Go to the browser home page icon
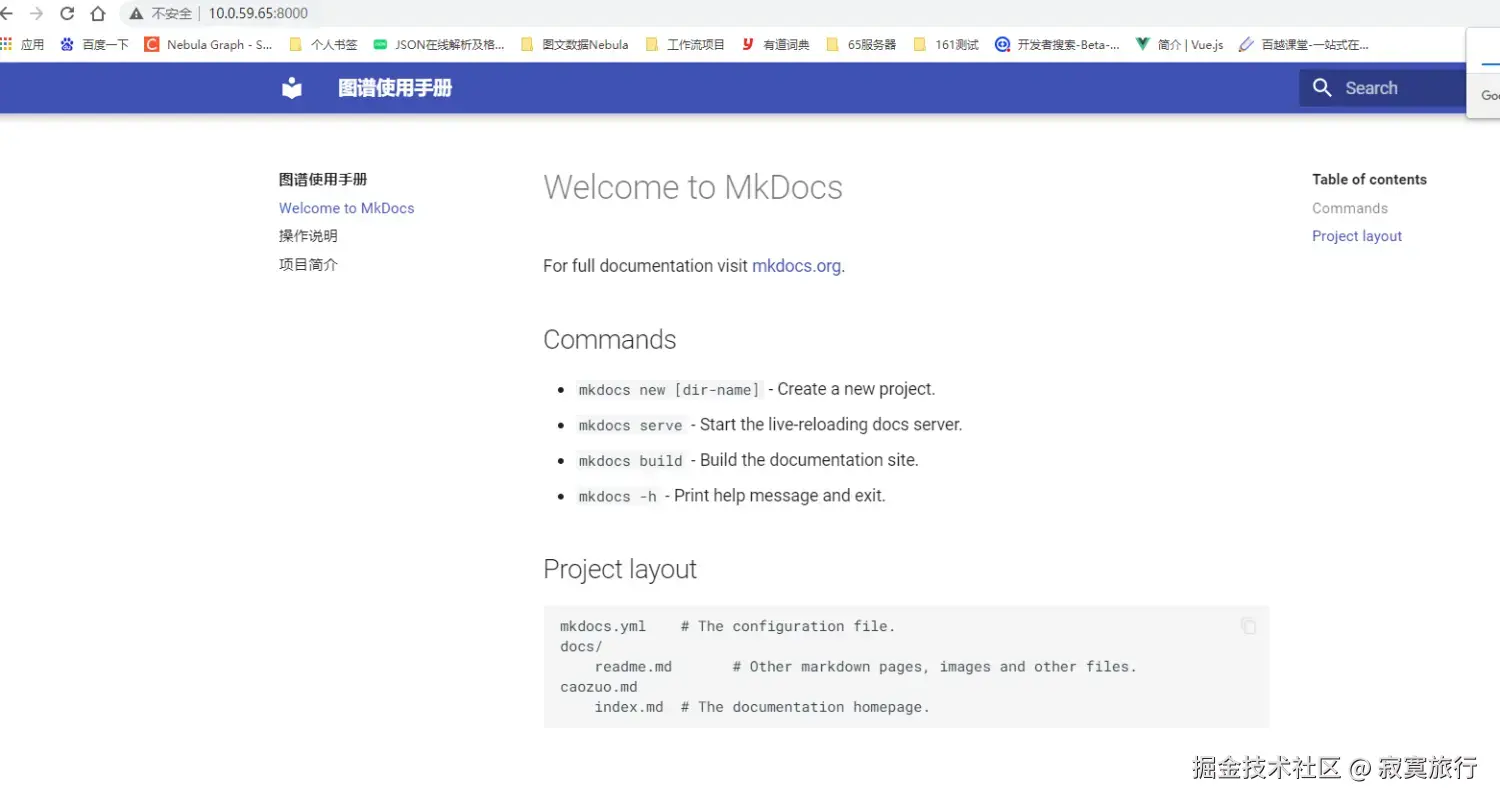The height and width of the screenshot is (804, 1500). click(x=98, y=13)
